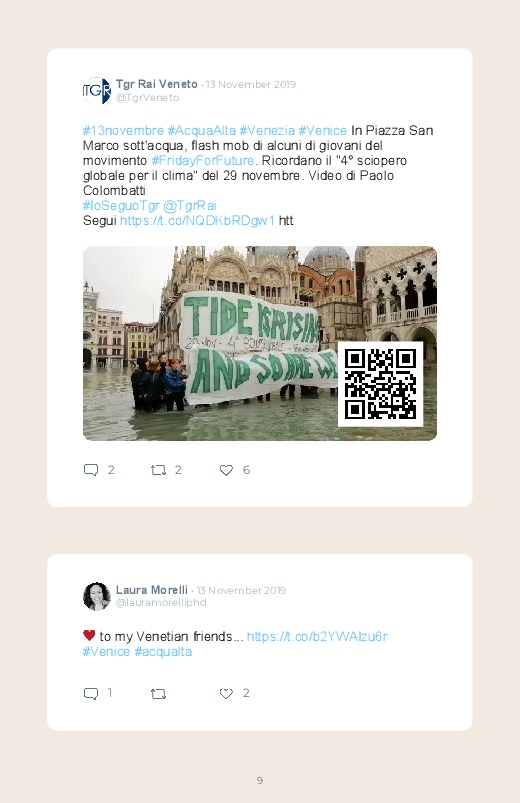Click the Laura Morelli profile photo
The width and height of the screenshot is (520, 803).
[97, 597]
